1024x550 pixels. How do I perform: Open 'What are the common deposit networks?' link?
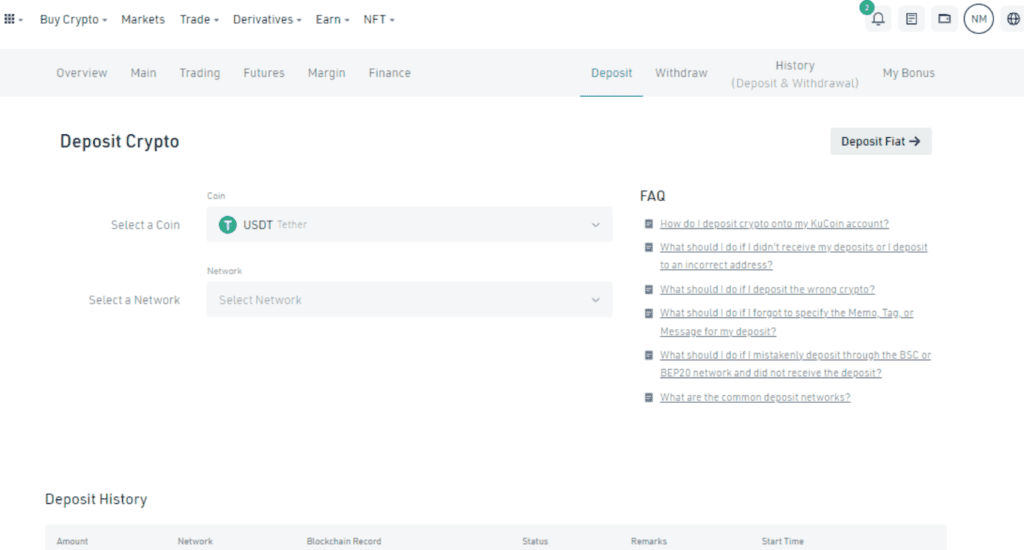tap(755, 397)
